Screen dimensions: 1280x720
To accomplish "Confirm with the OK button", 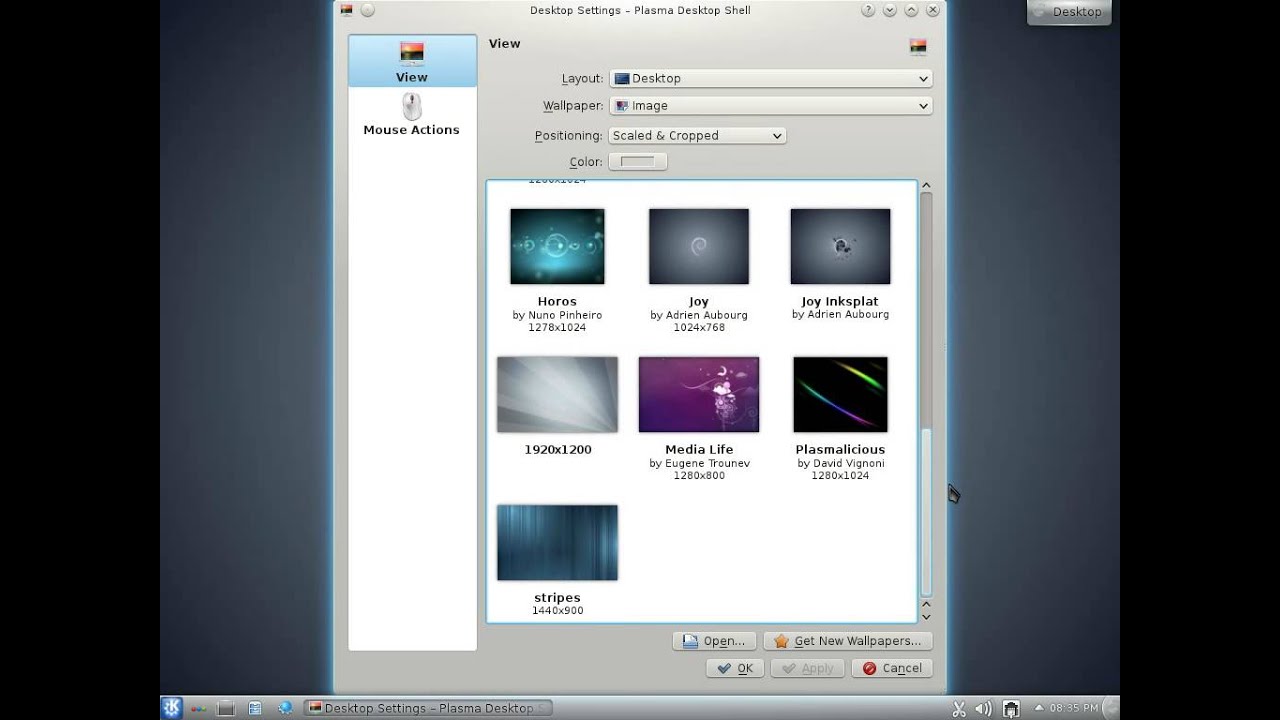I will pos(735,668).
